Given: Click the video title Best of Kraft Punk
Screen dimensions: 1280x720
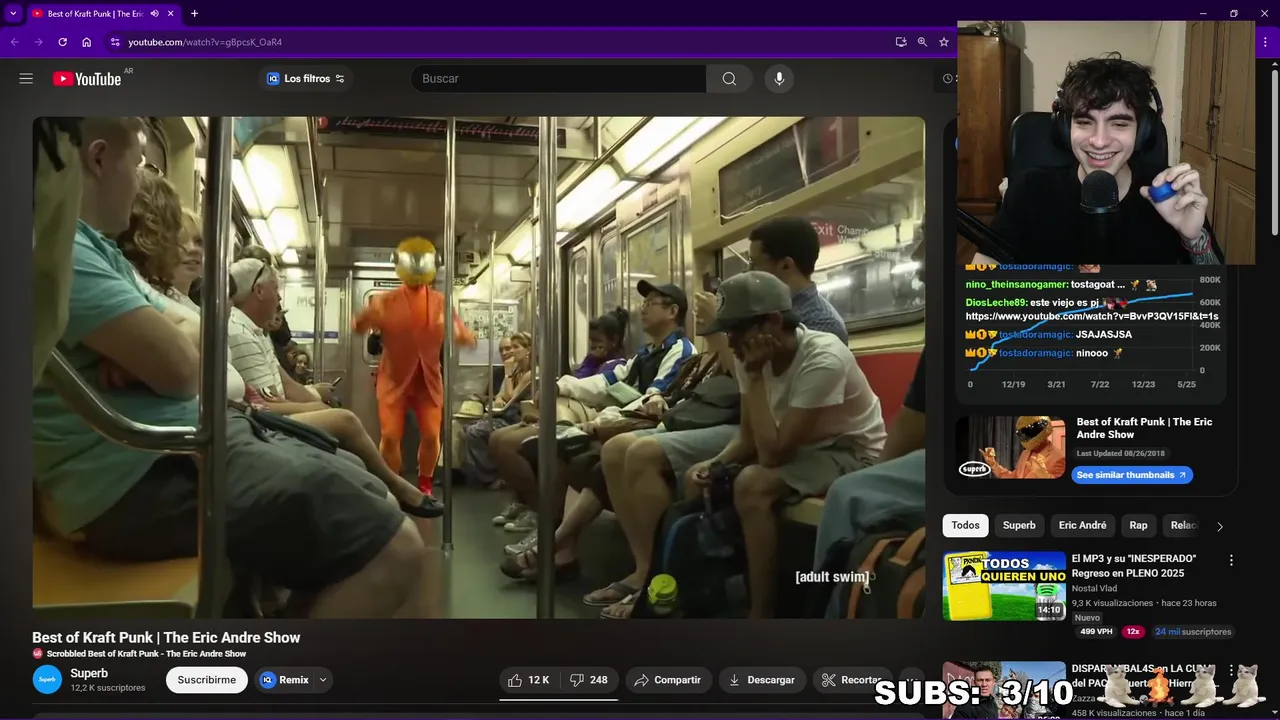Looking at the screenshot, I should [x=166, y=637].
